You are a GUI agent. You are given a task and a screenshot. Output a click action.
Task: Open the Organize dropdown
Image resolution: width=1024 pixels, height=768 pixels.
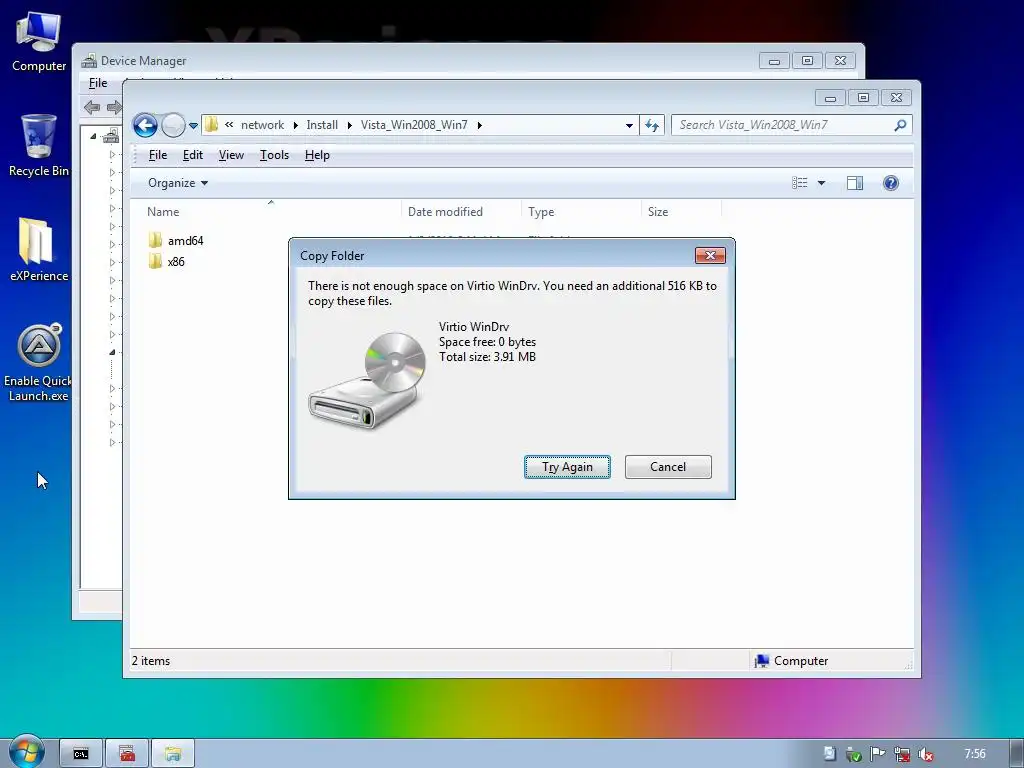coord(178,183)
